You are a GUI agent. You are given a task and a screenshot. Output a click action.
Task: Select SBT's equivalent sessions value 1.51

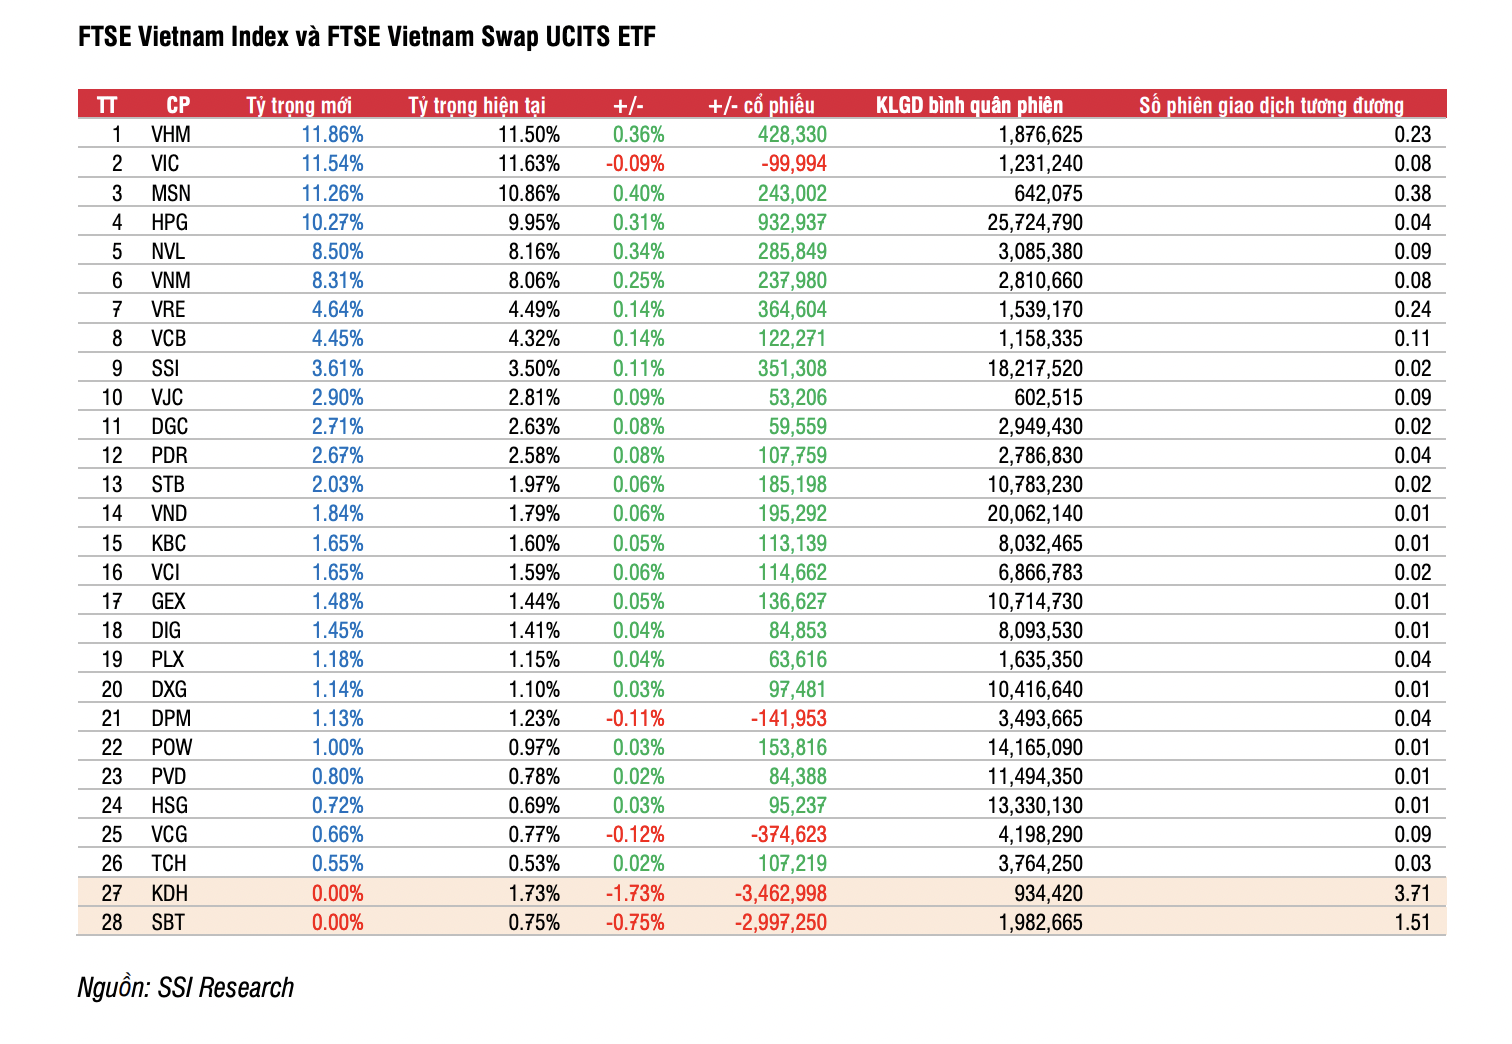1413,922
